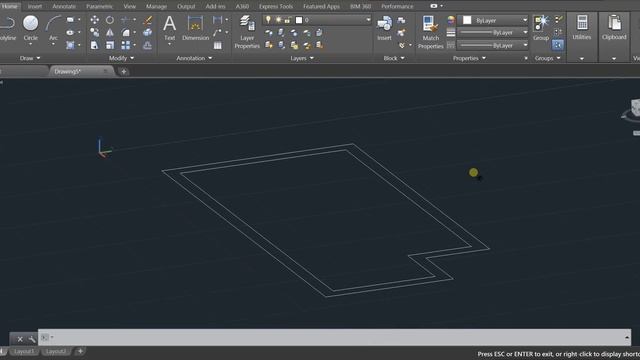
Task: Add a new drawing tab
Action: pos(124,71)
